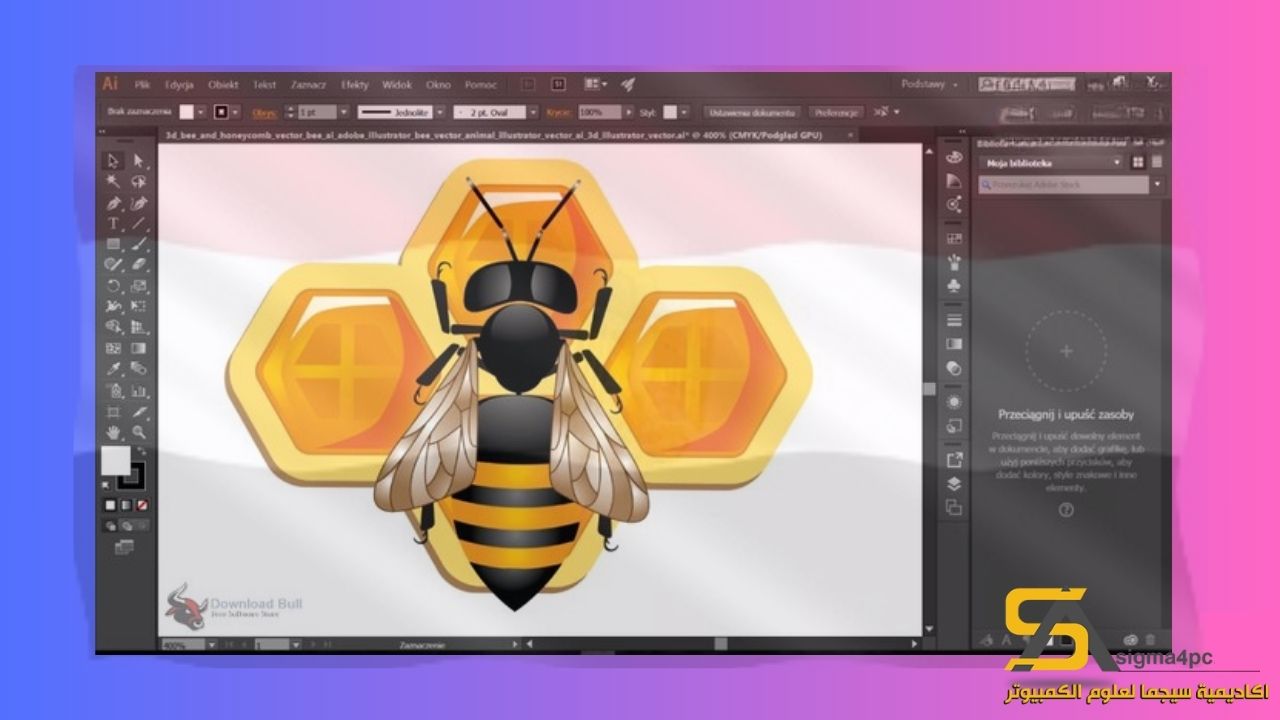
Task: Toggle the Draw Normal mode
Action: tap(110, 524)
